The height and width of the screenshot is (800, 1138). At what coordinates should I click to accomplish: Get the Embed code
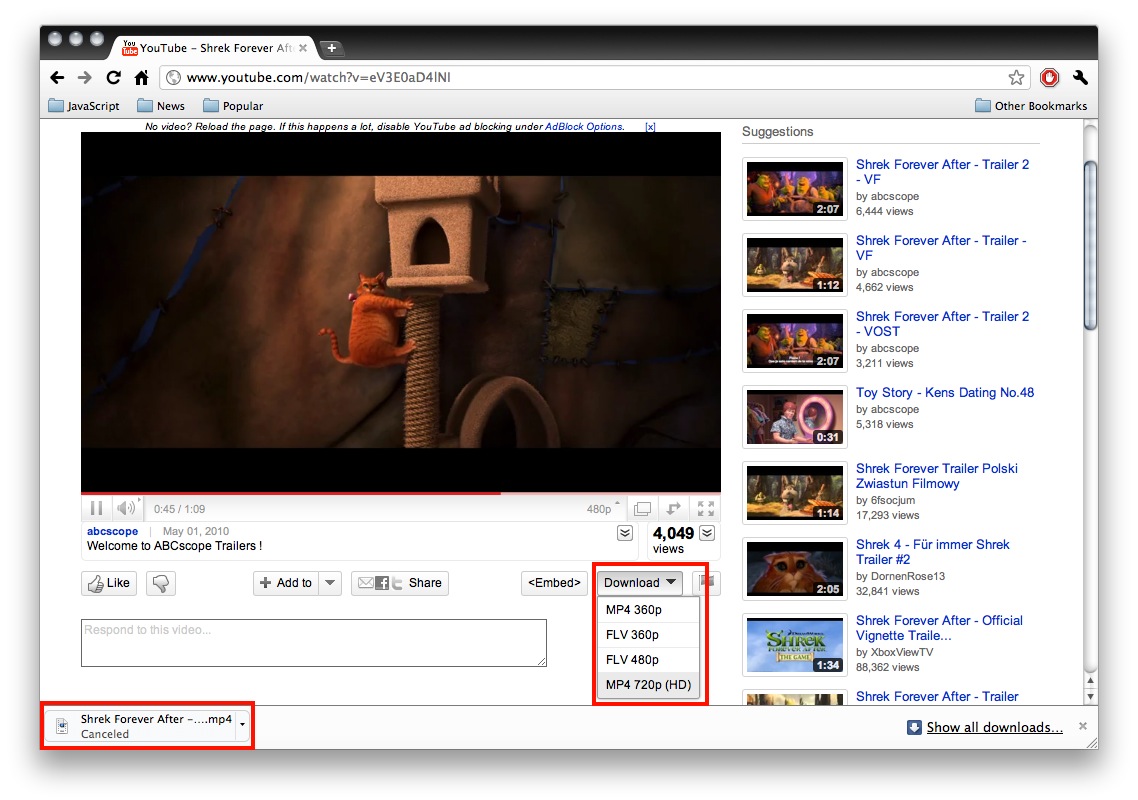pyautogui.click(x=554, y=583)
